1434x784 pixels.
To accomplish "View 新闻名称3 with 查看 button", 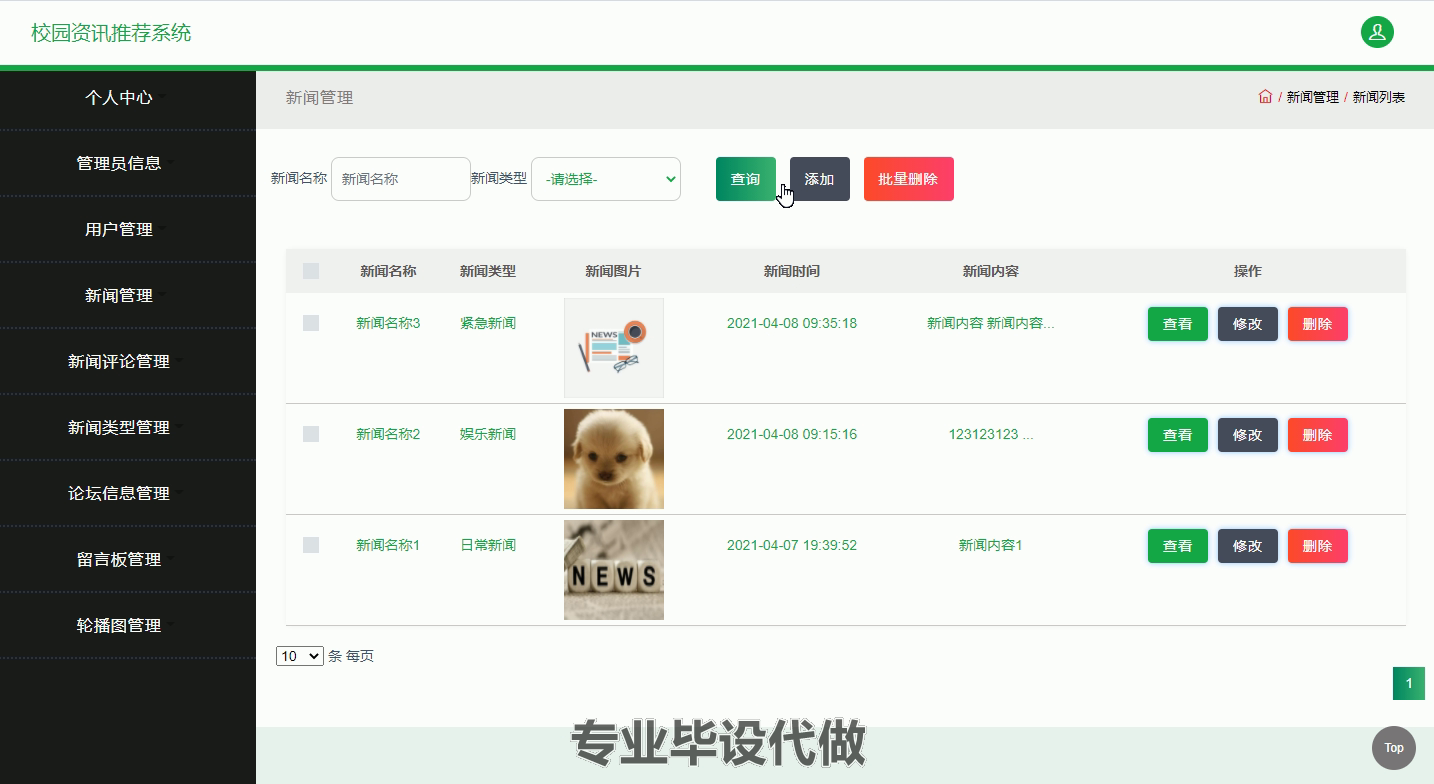I will [x=1178, y=324].
